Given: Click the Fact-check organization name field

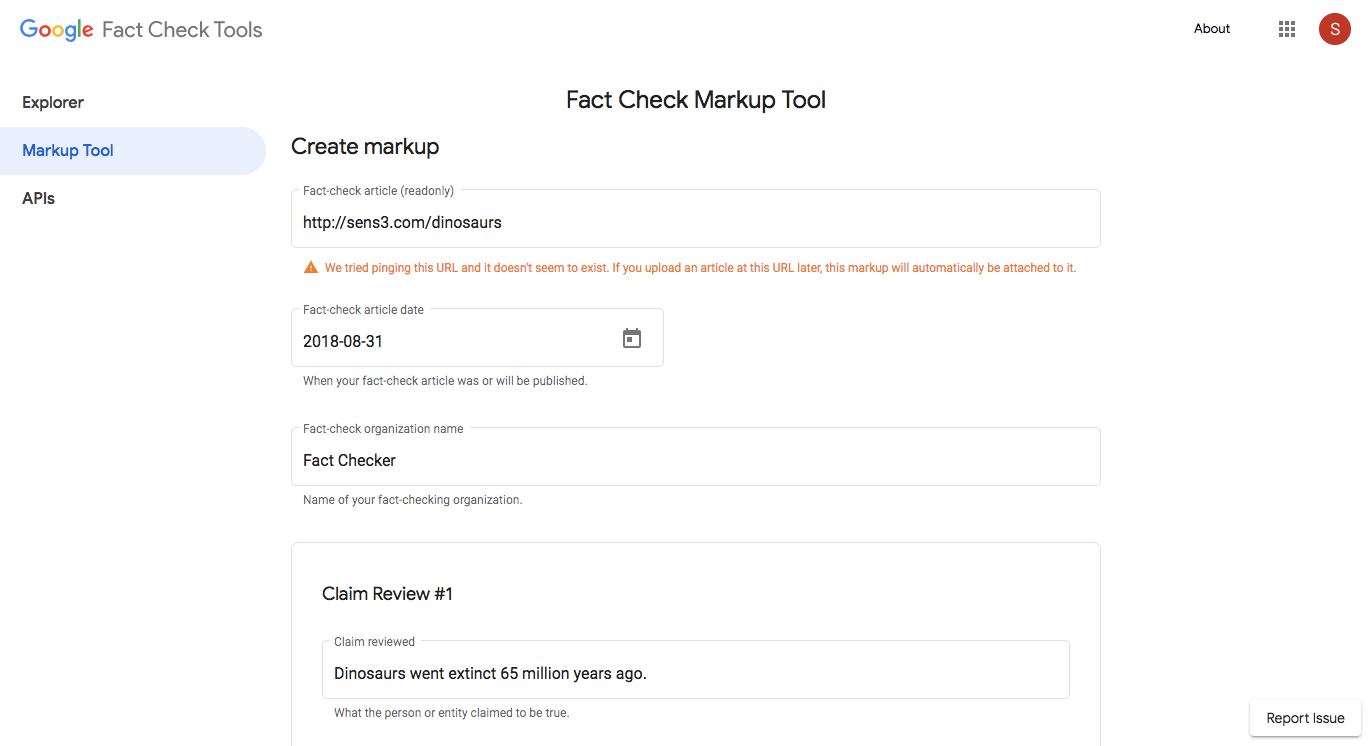Looking at the screenshot, I should point(695,460).
